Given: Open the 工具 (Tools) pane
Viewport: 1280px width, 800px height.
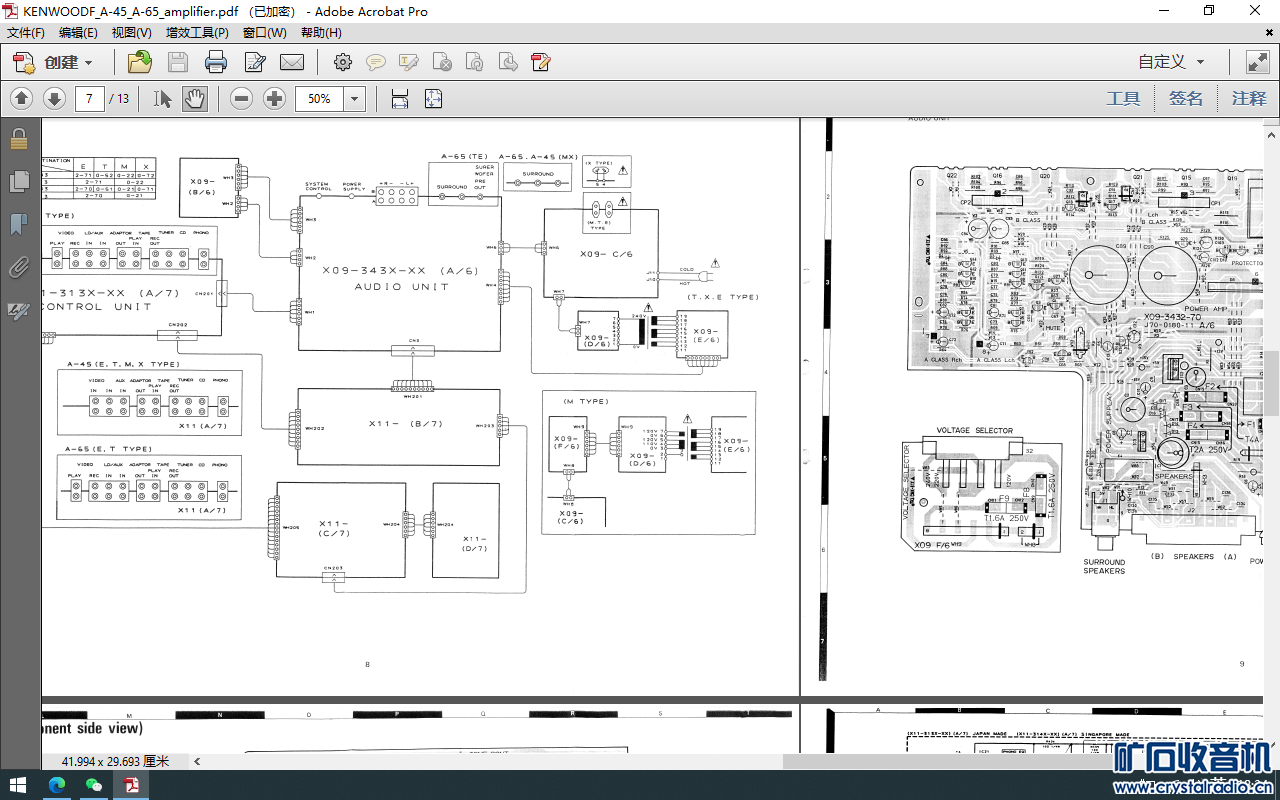Looking at the screenshot, I should click(1123, 98).
